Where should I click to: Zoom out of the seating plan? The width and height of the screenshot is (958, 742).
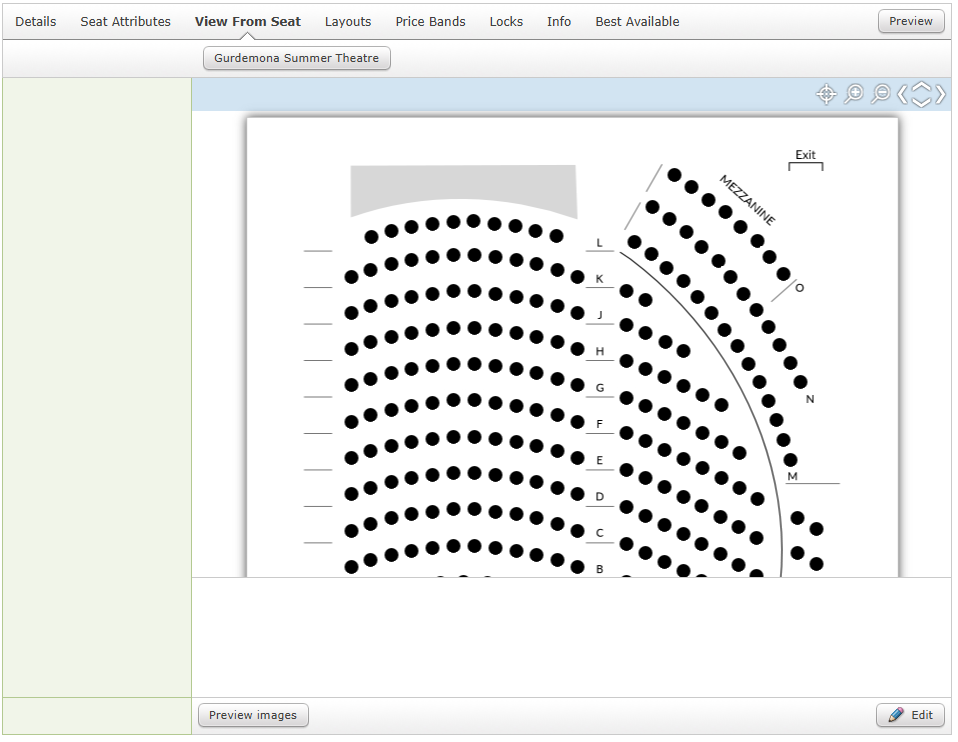point(880,94)
